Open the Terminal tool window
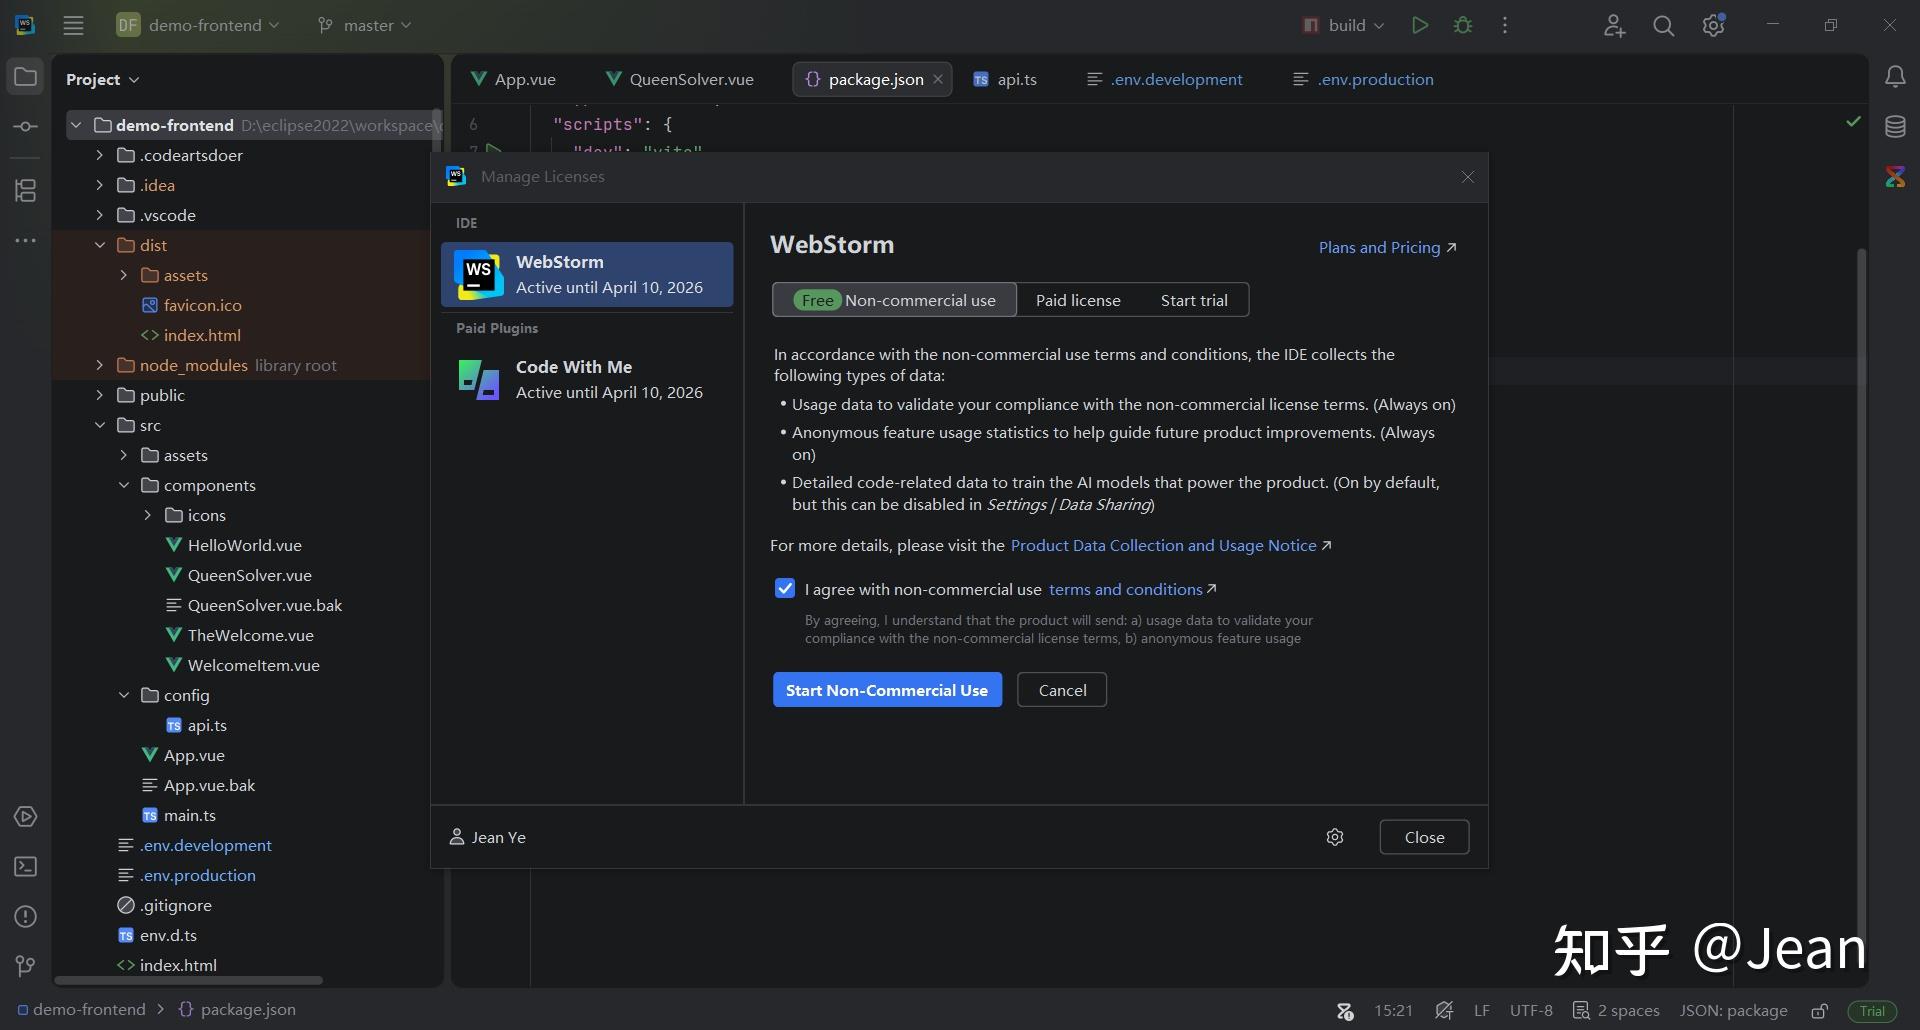Screen dimensions: 1920x1030 coord(26,867)
